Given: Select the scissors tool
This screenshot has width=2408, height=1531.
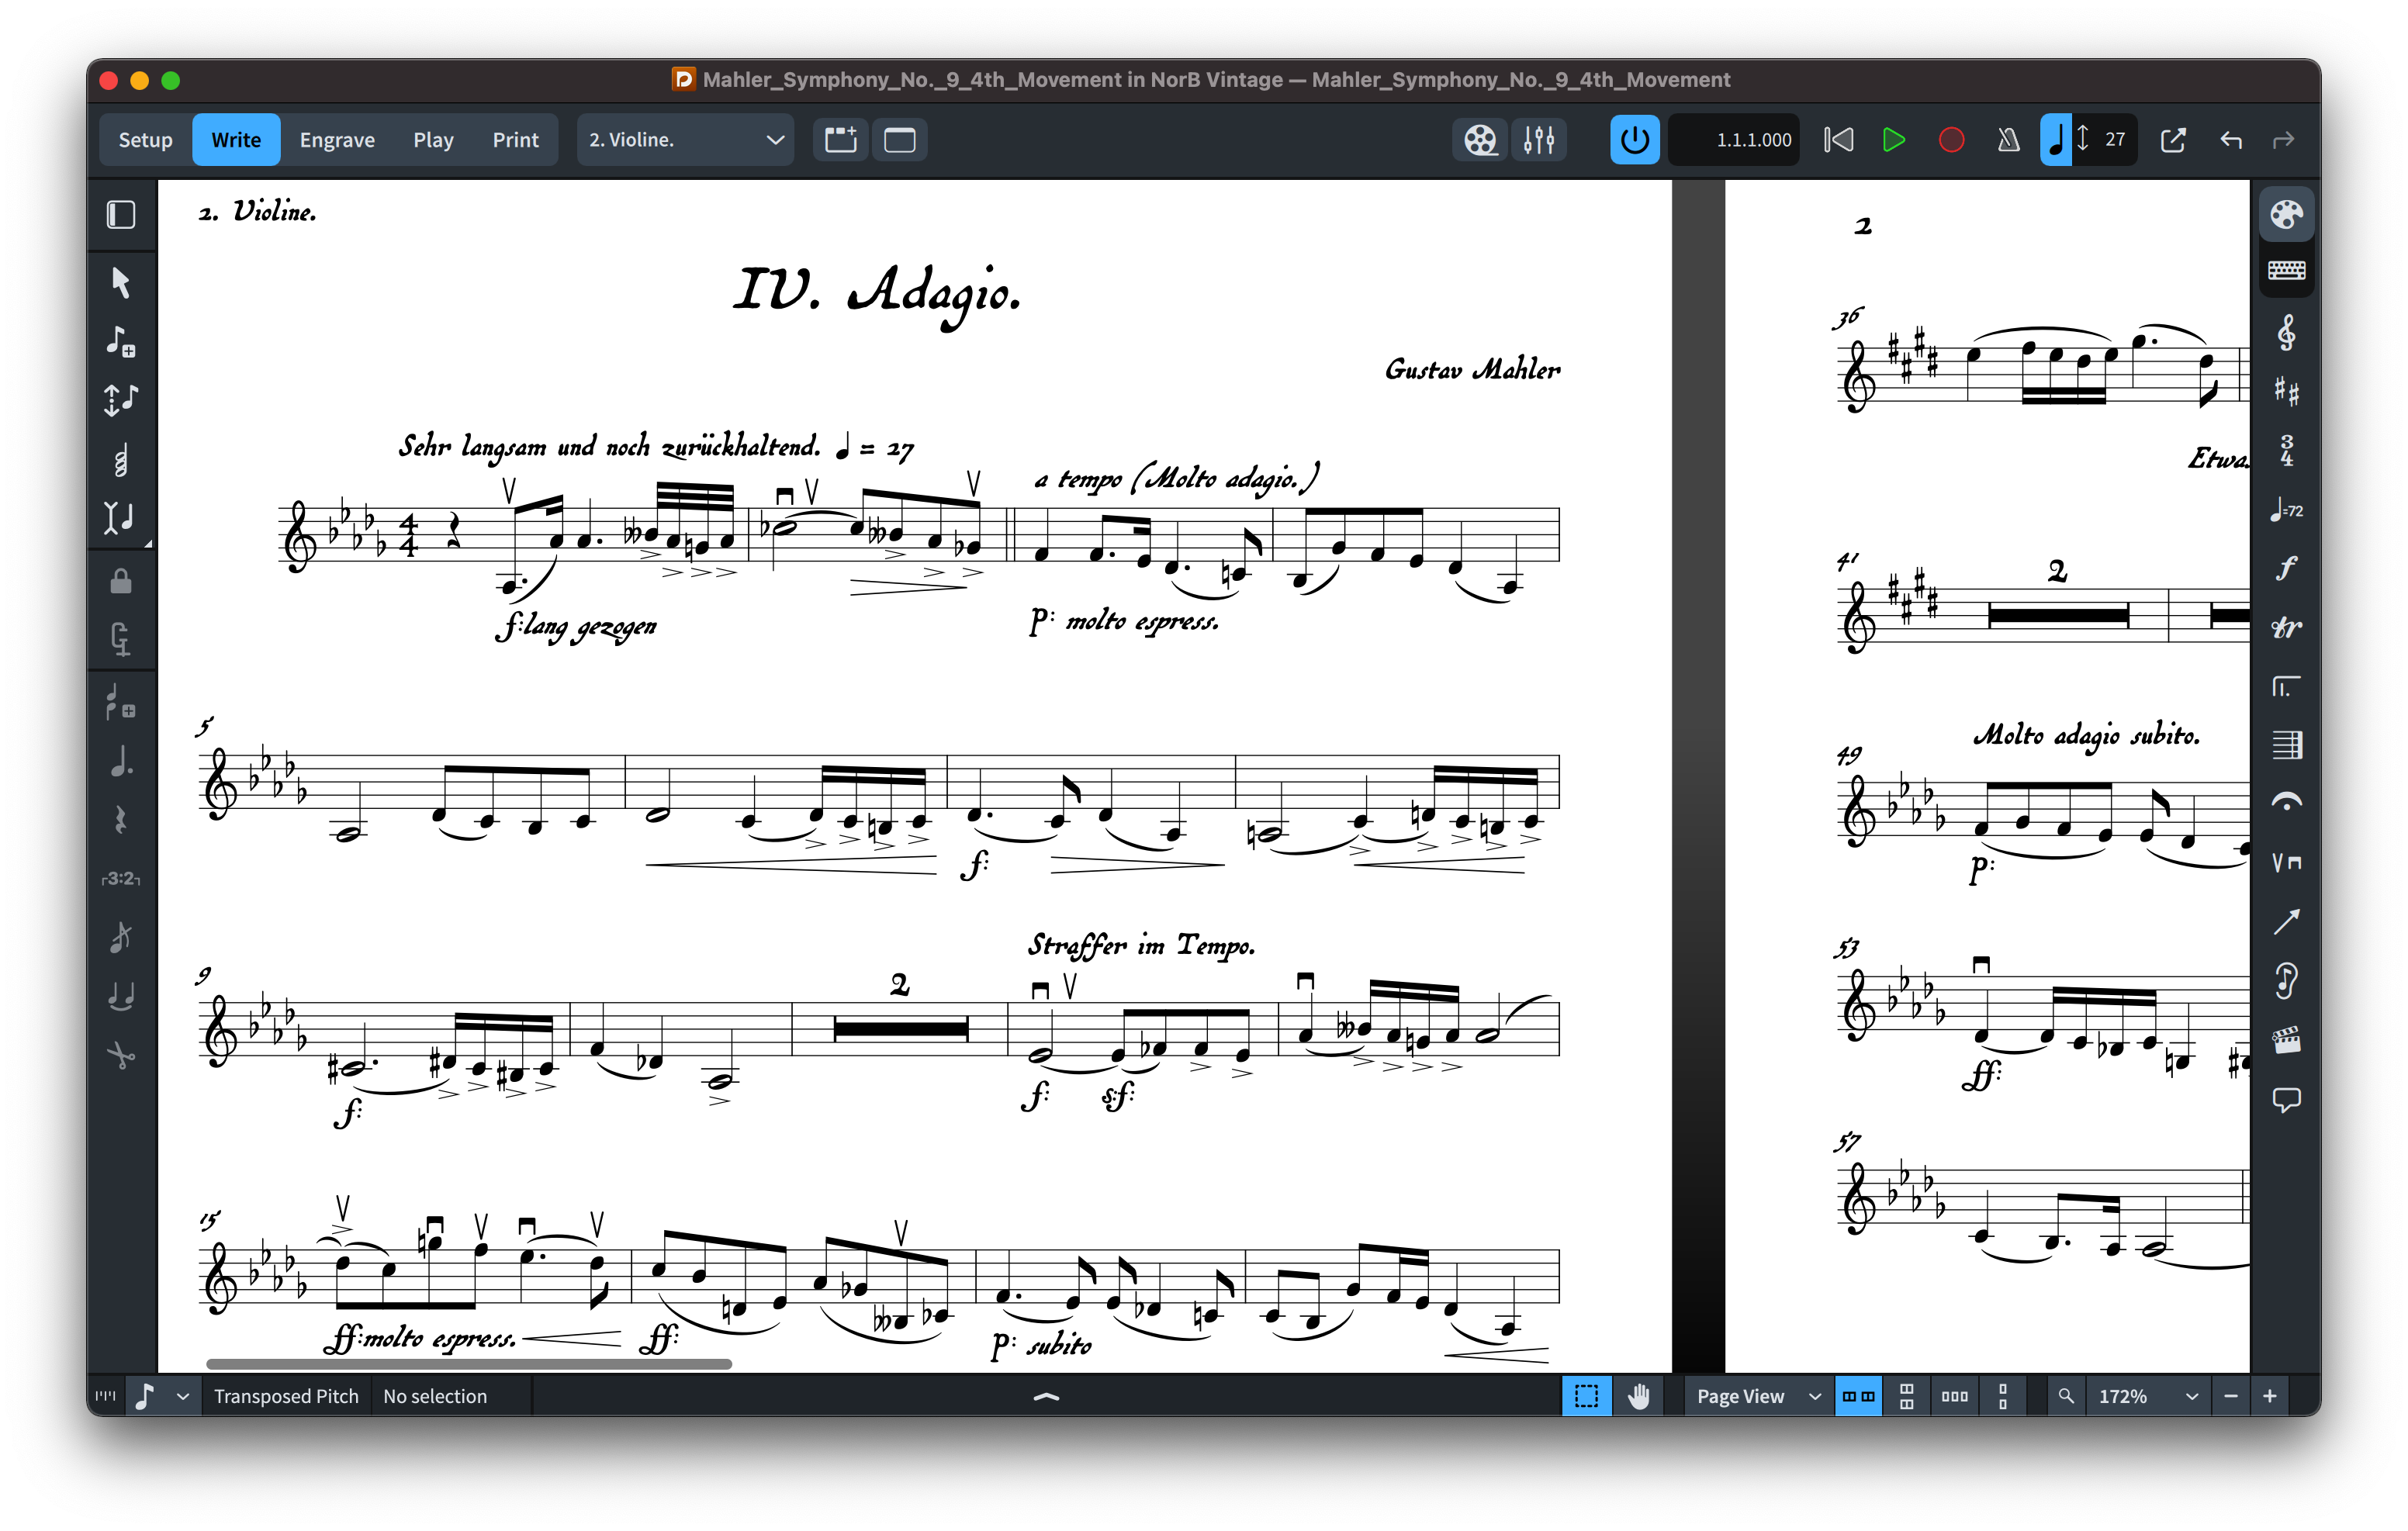Looking at the screenshot, I should coord(121,1054).
